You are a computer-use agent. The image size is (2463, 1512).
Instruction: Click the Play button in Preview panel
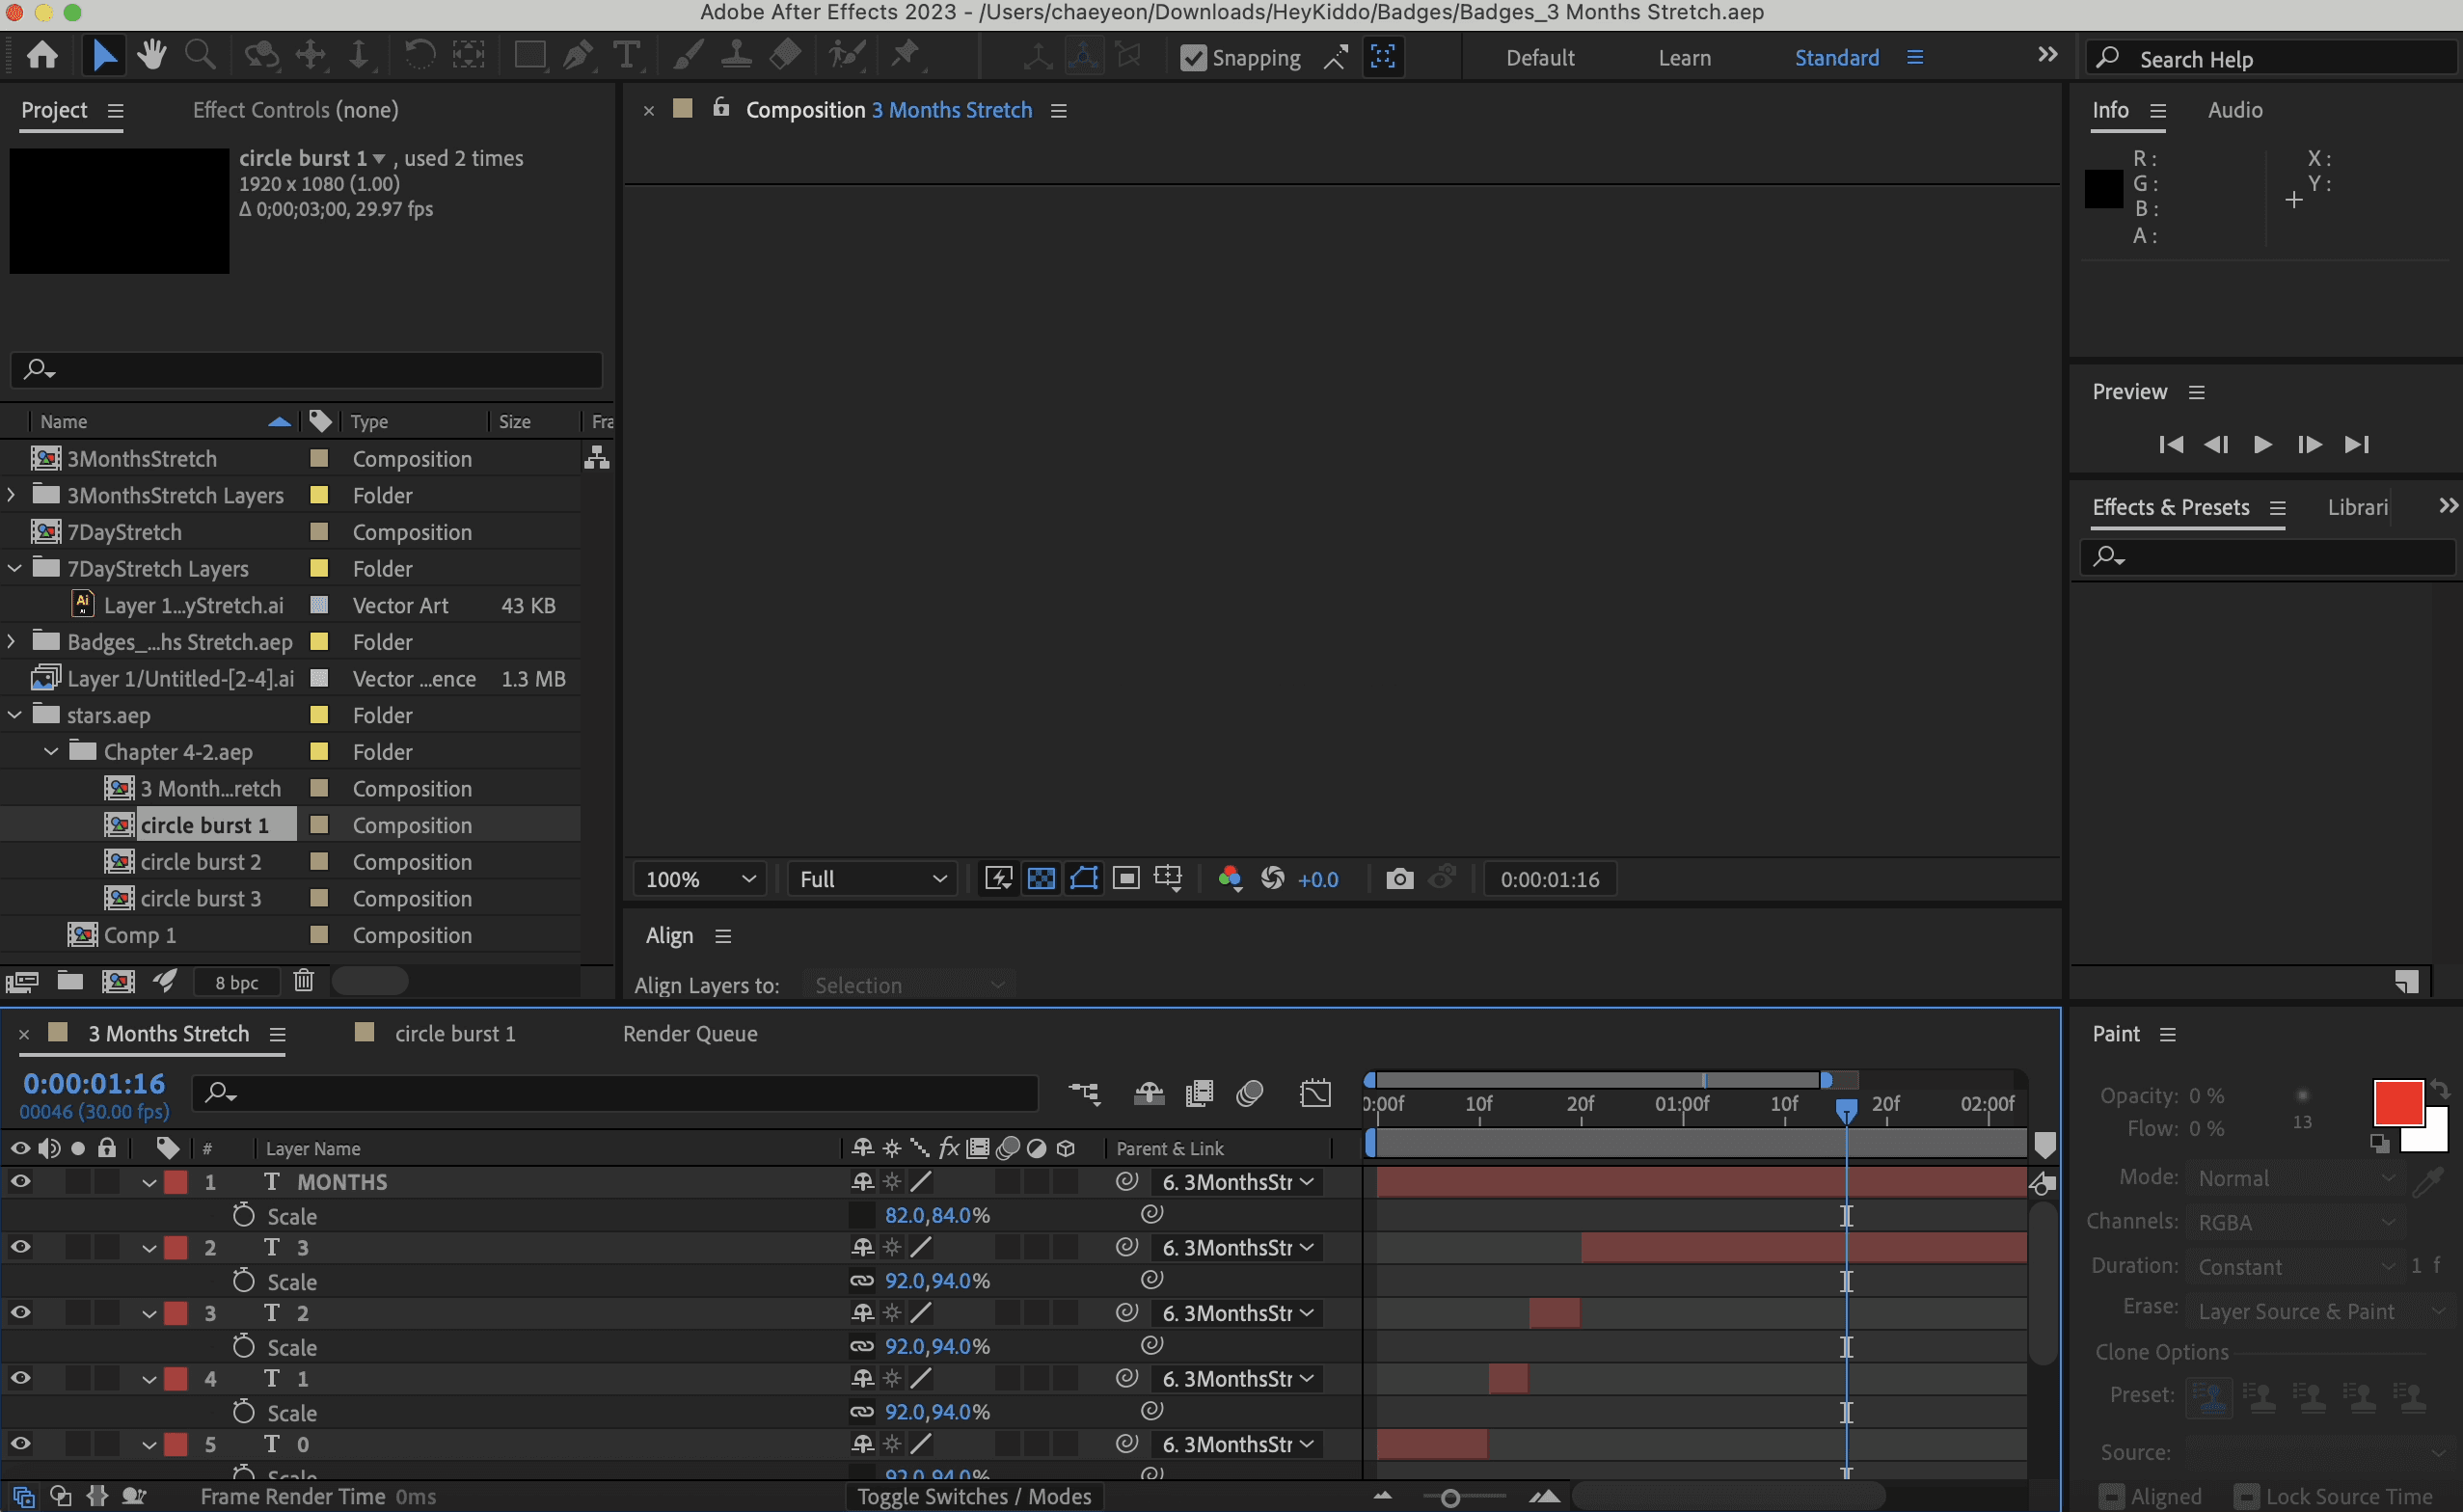pyautogui.click(x=2262, y=444)
